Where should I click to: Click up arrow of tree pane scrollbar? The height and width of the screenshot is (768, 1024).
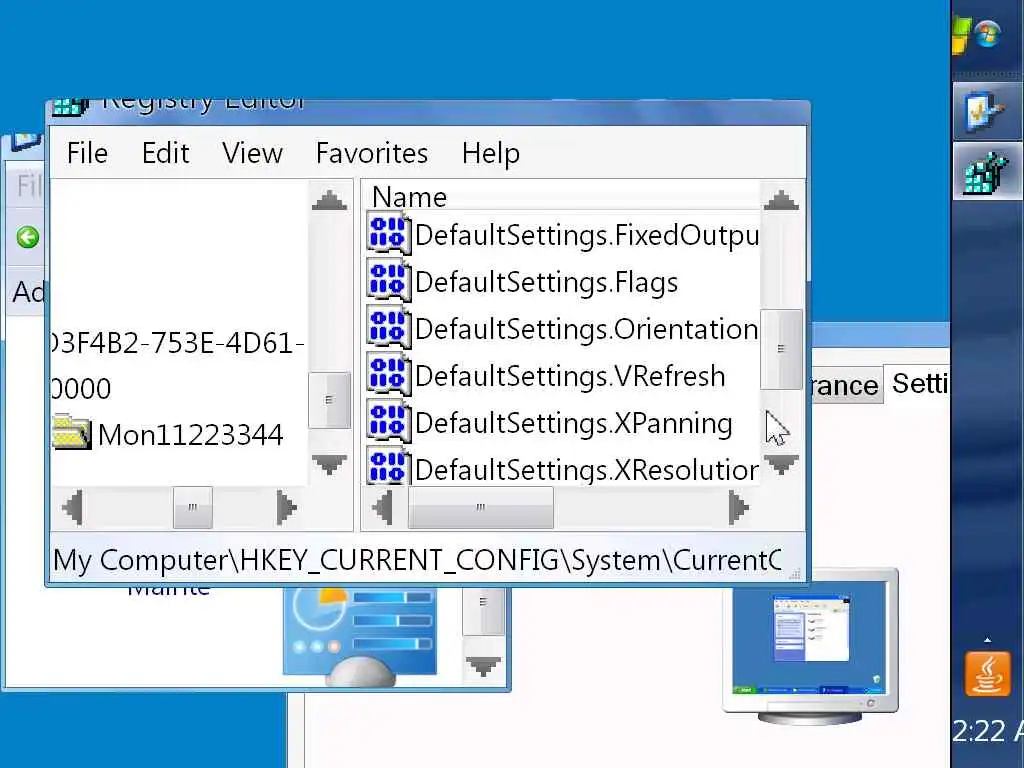329,200
